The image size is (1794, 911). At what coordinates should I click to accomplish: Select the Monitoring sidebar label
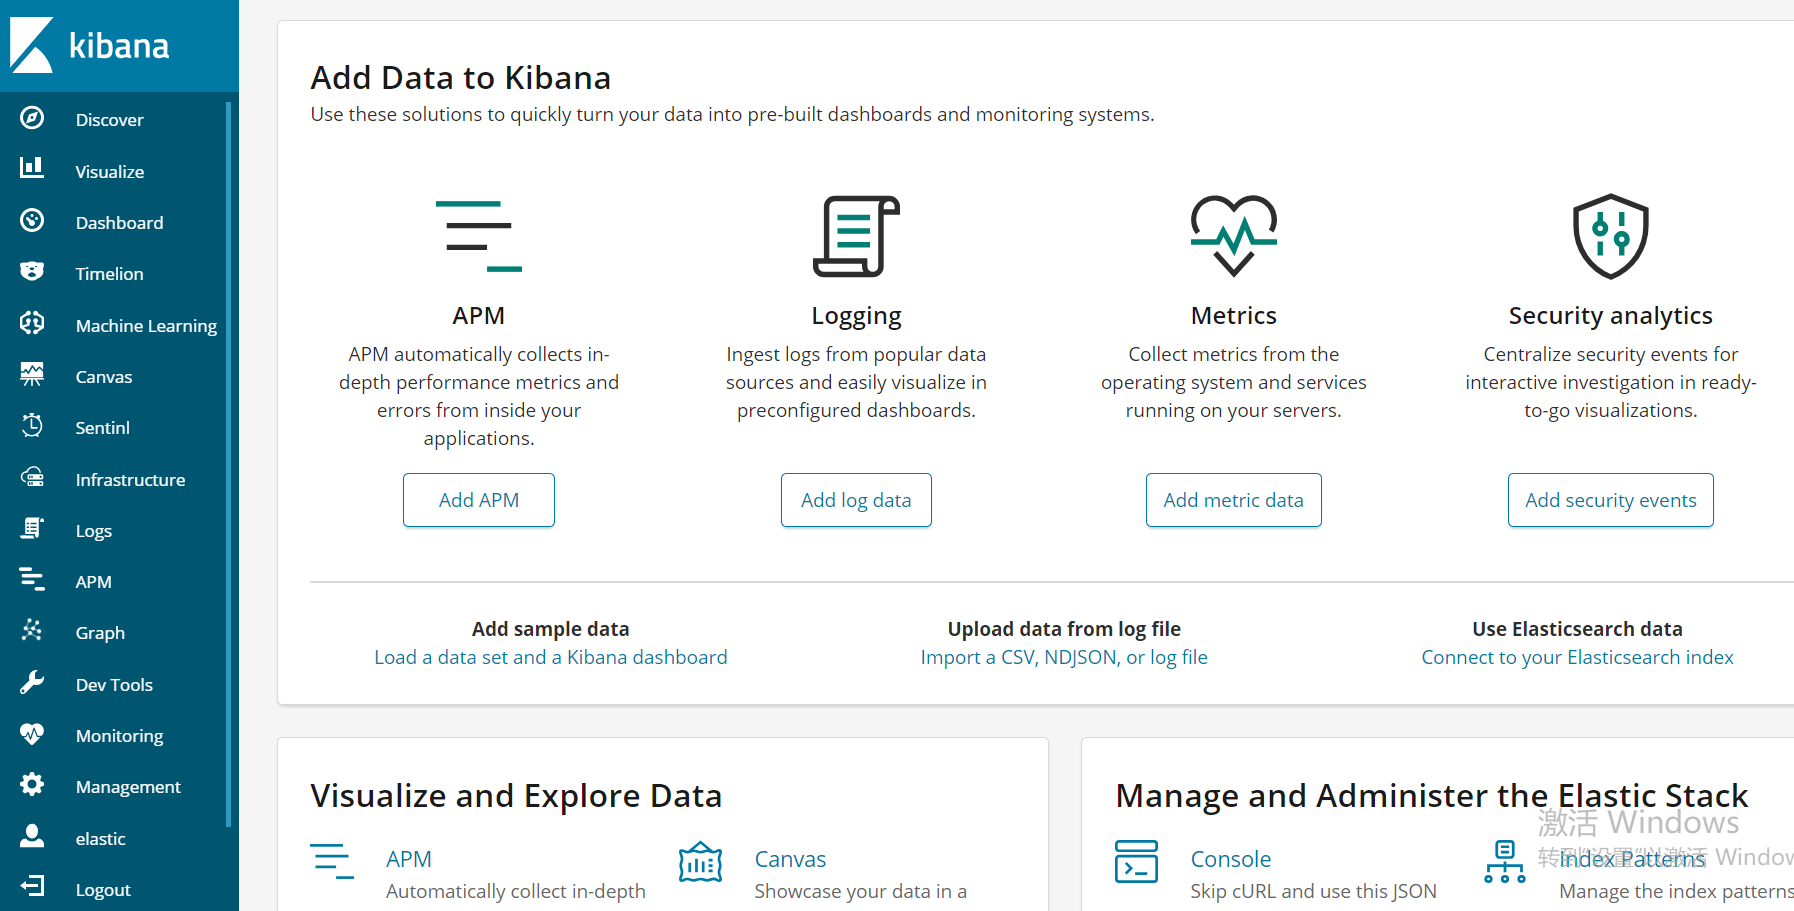point(120,736)
